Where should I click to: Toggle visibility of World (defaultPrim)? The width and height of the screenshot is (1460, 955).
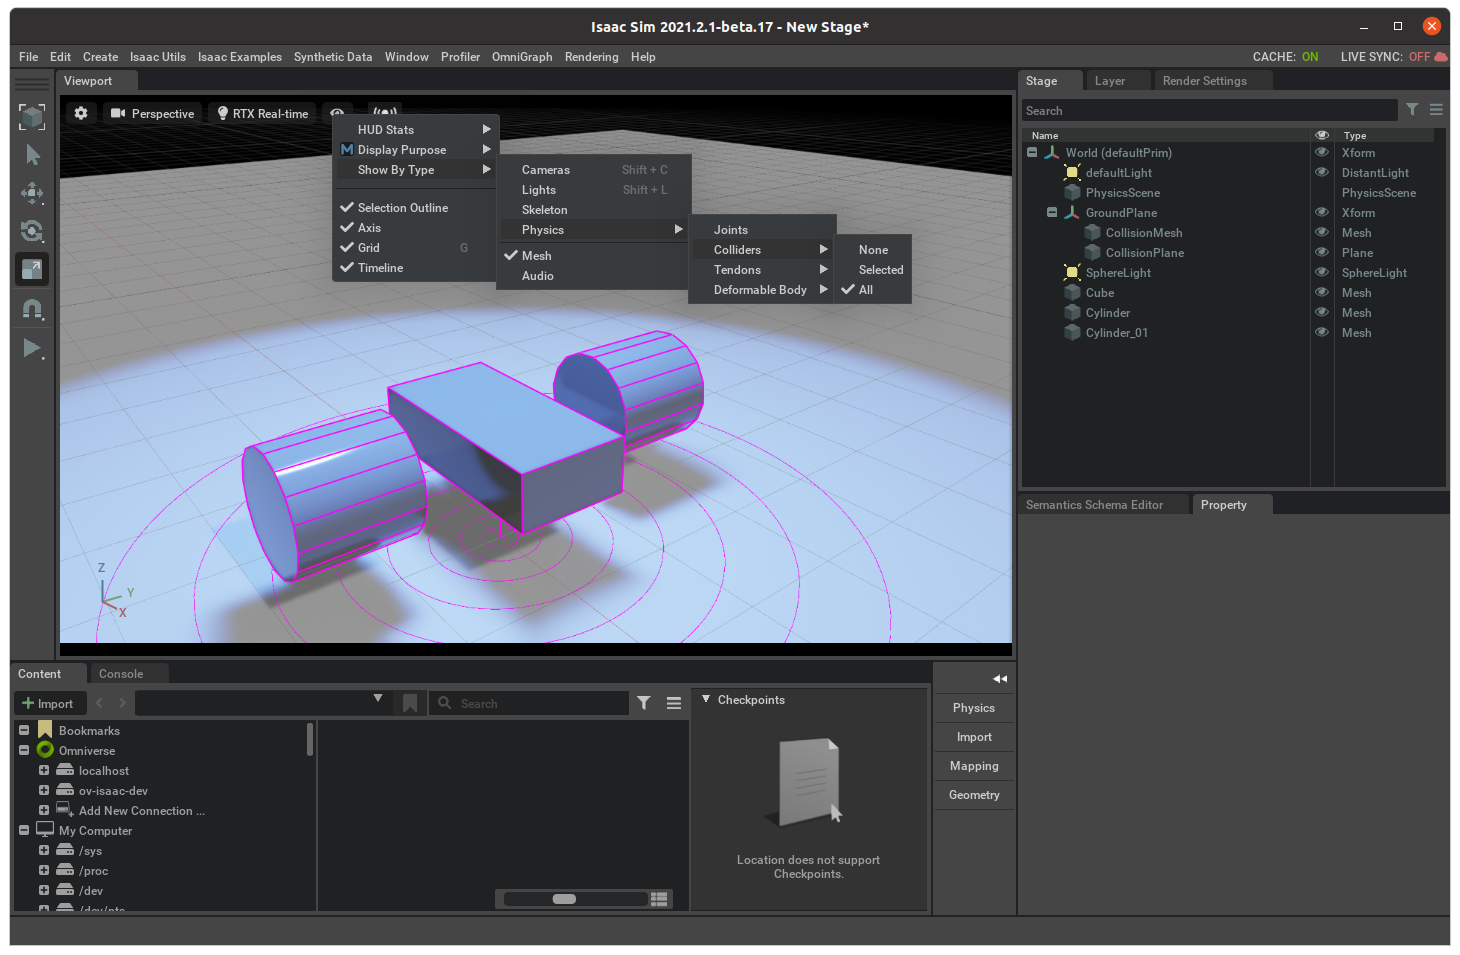tap(1322, 152)
